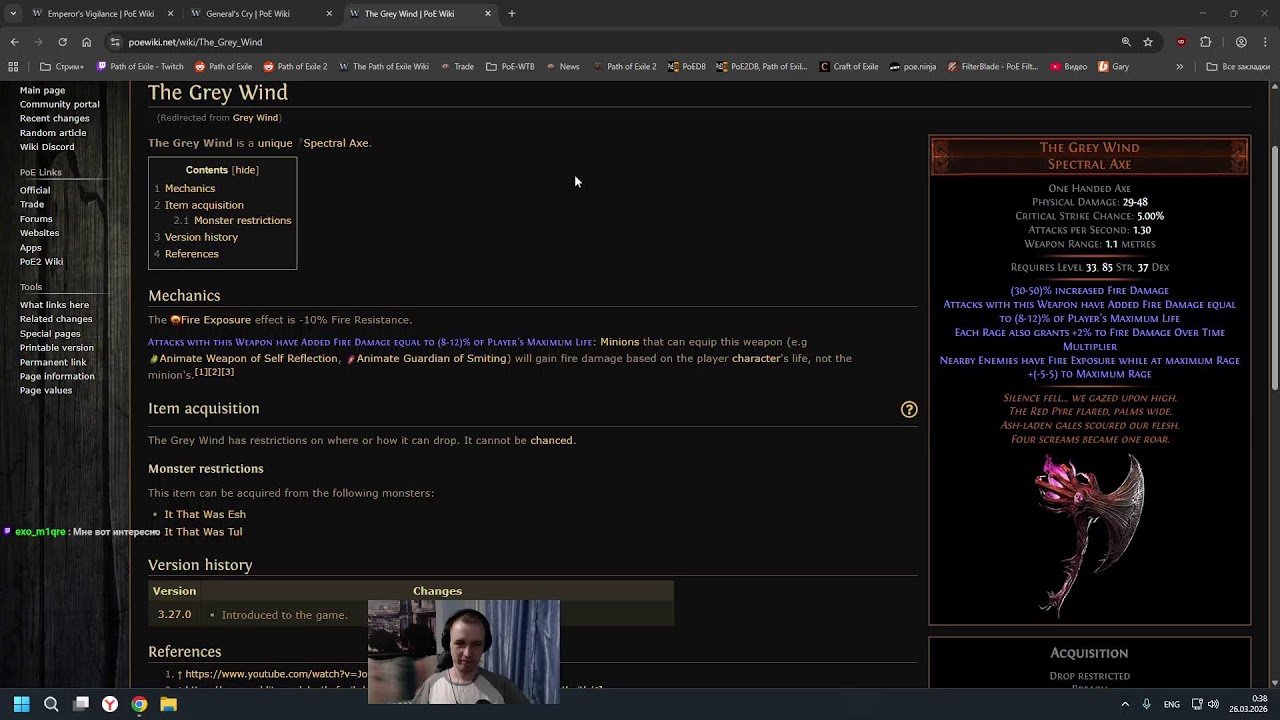Open the browser profile avatar
The height and width of the screenshot is (720, 1280).
pyautogui.click(x=1241, y=42)
